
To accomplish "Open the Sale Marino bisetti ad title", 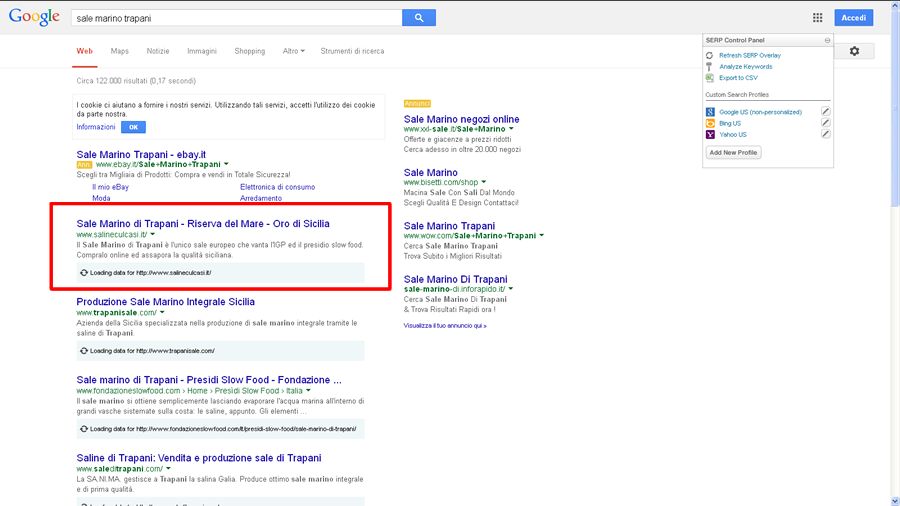I will 430,173.
